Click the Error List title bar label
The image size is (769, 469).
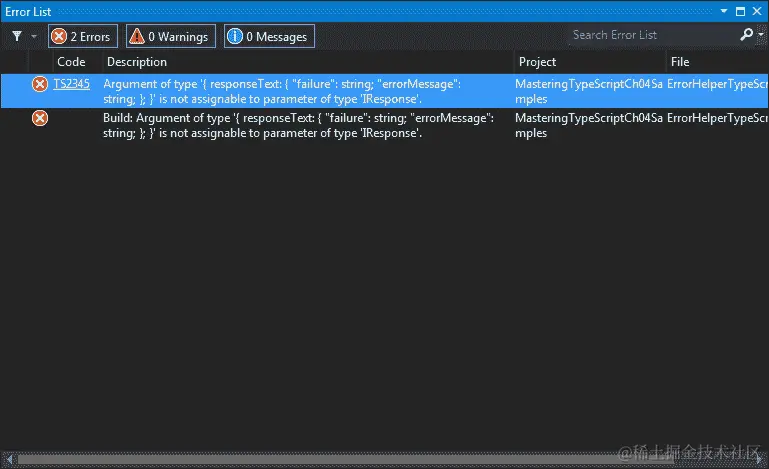tap(28, 12)
